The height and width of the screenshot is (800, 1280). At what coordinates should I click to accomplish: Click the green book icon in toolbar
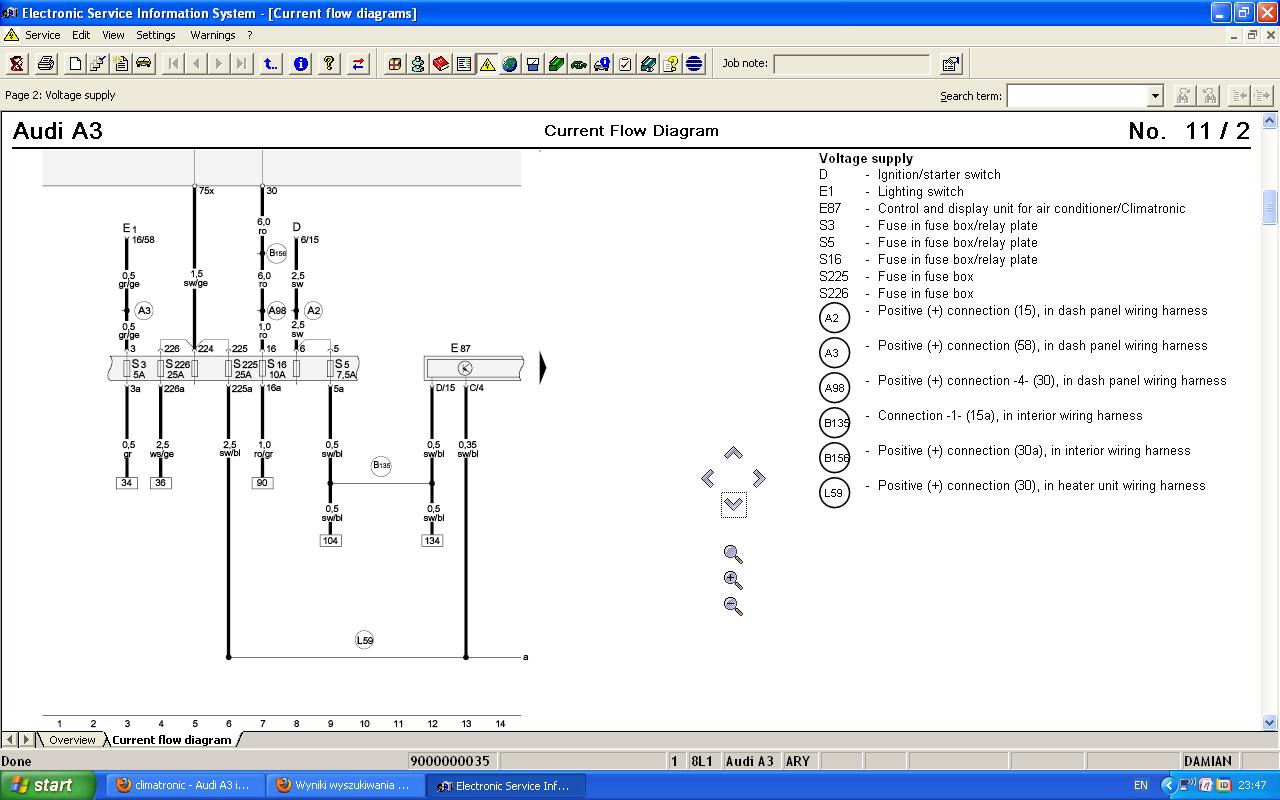(x=556, y=64)
